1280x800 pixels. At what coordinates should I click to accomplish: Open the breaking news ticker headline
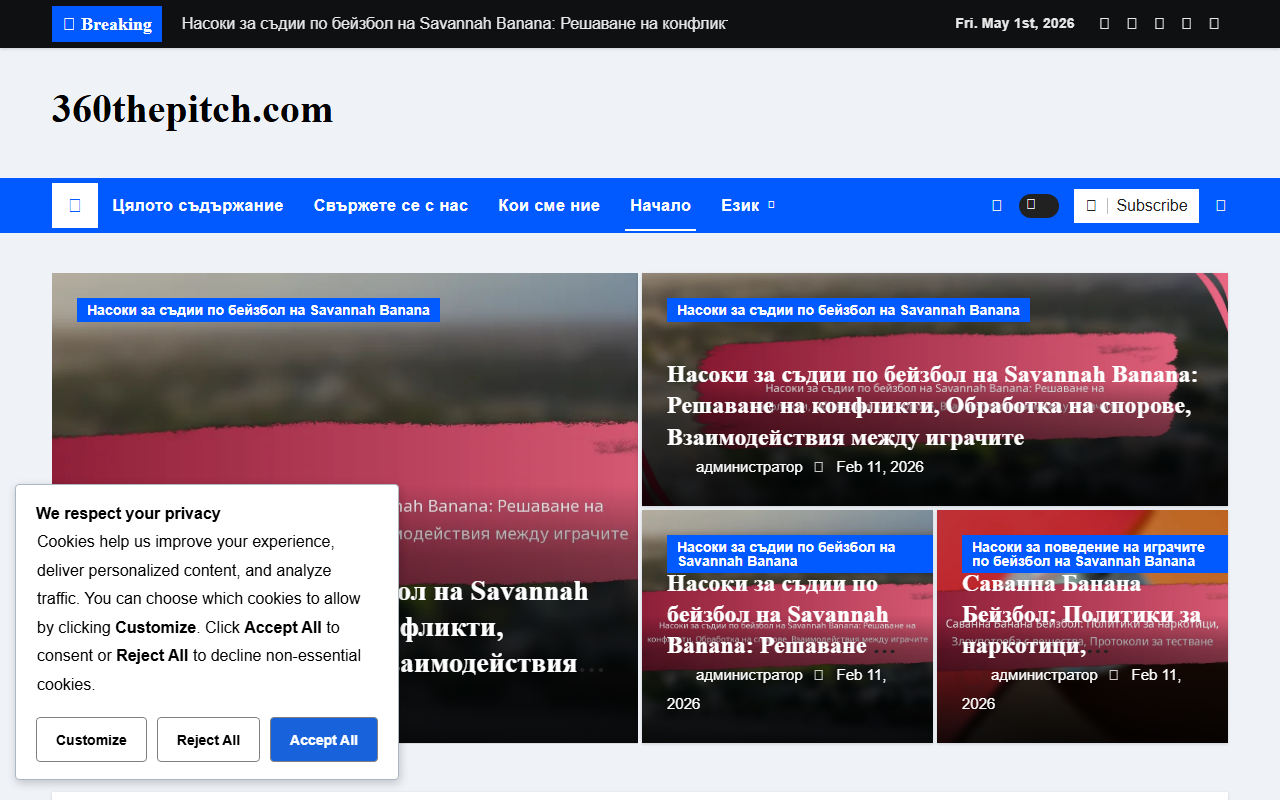[x=454, y=23]
